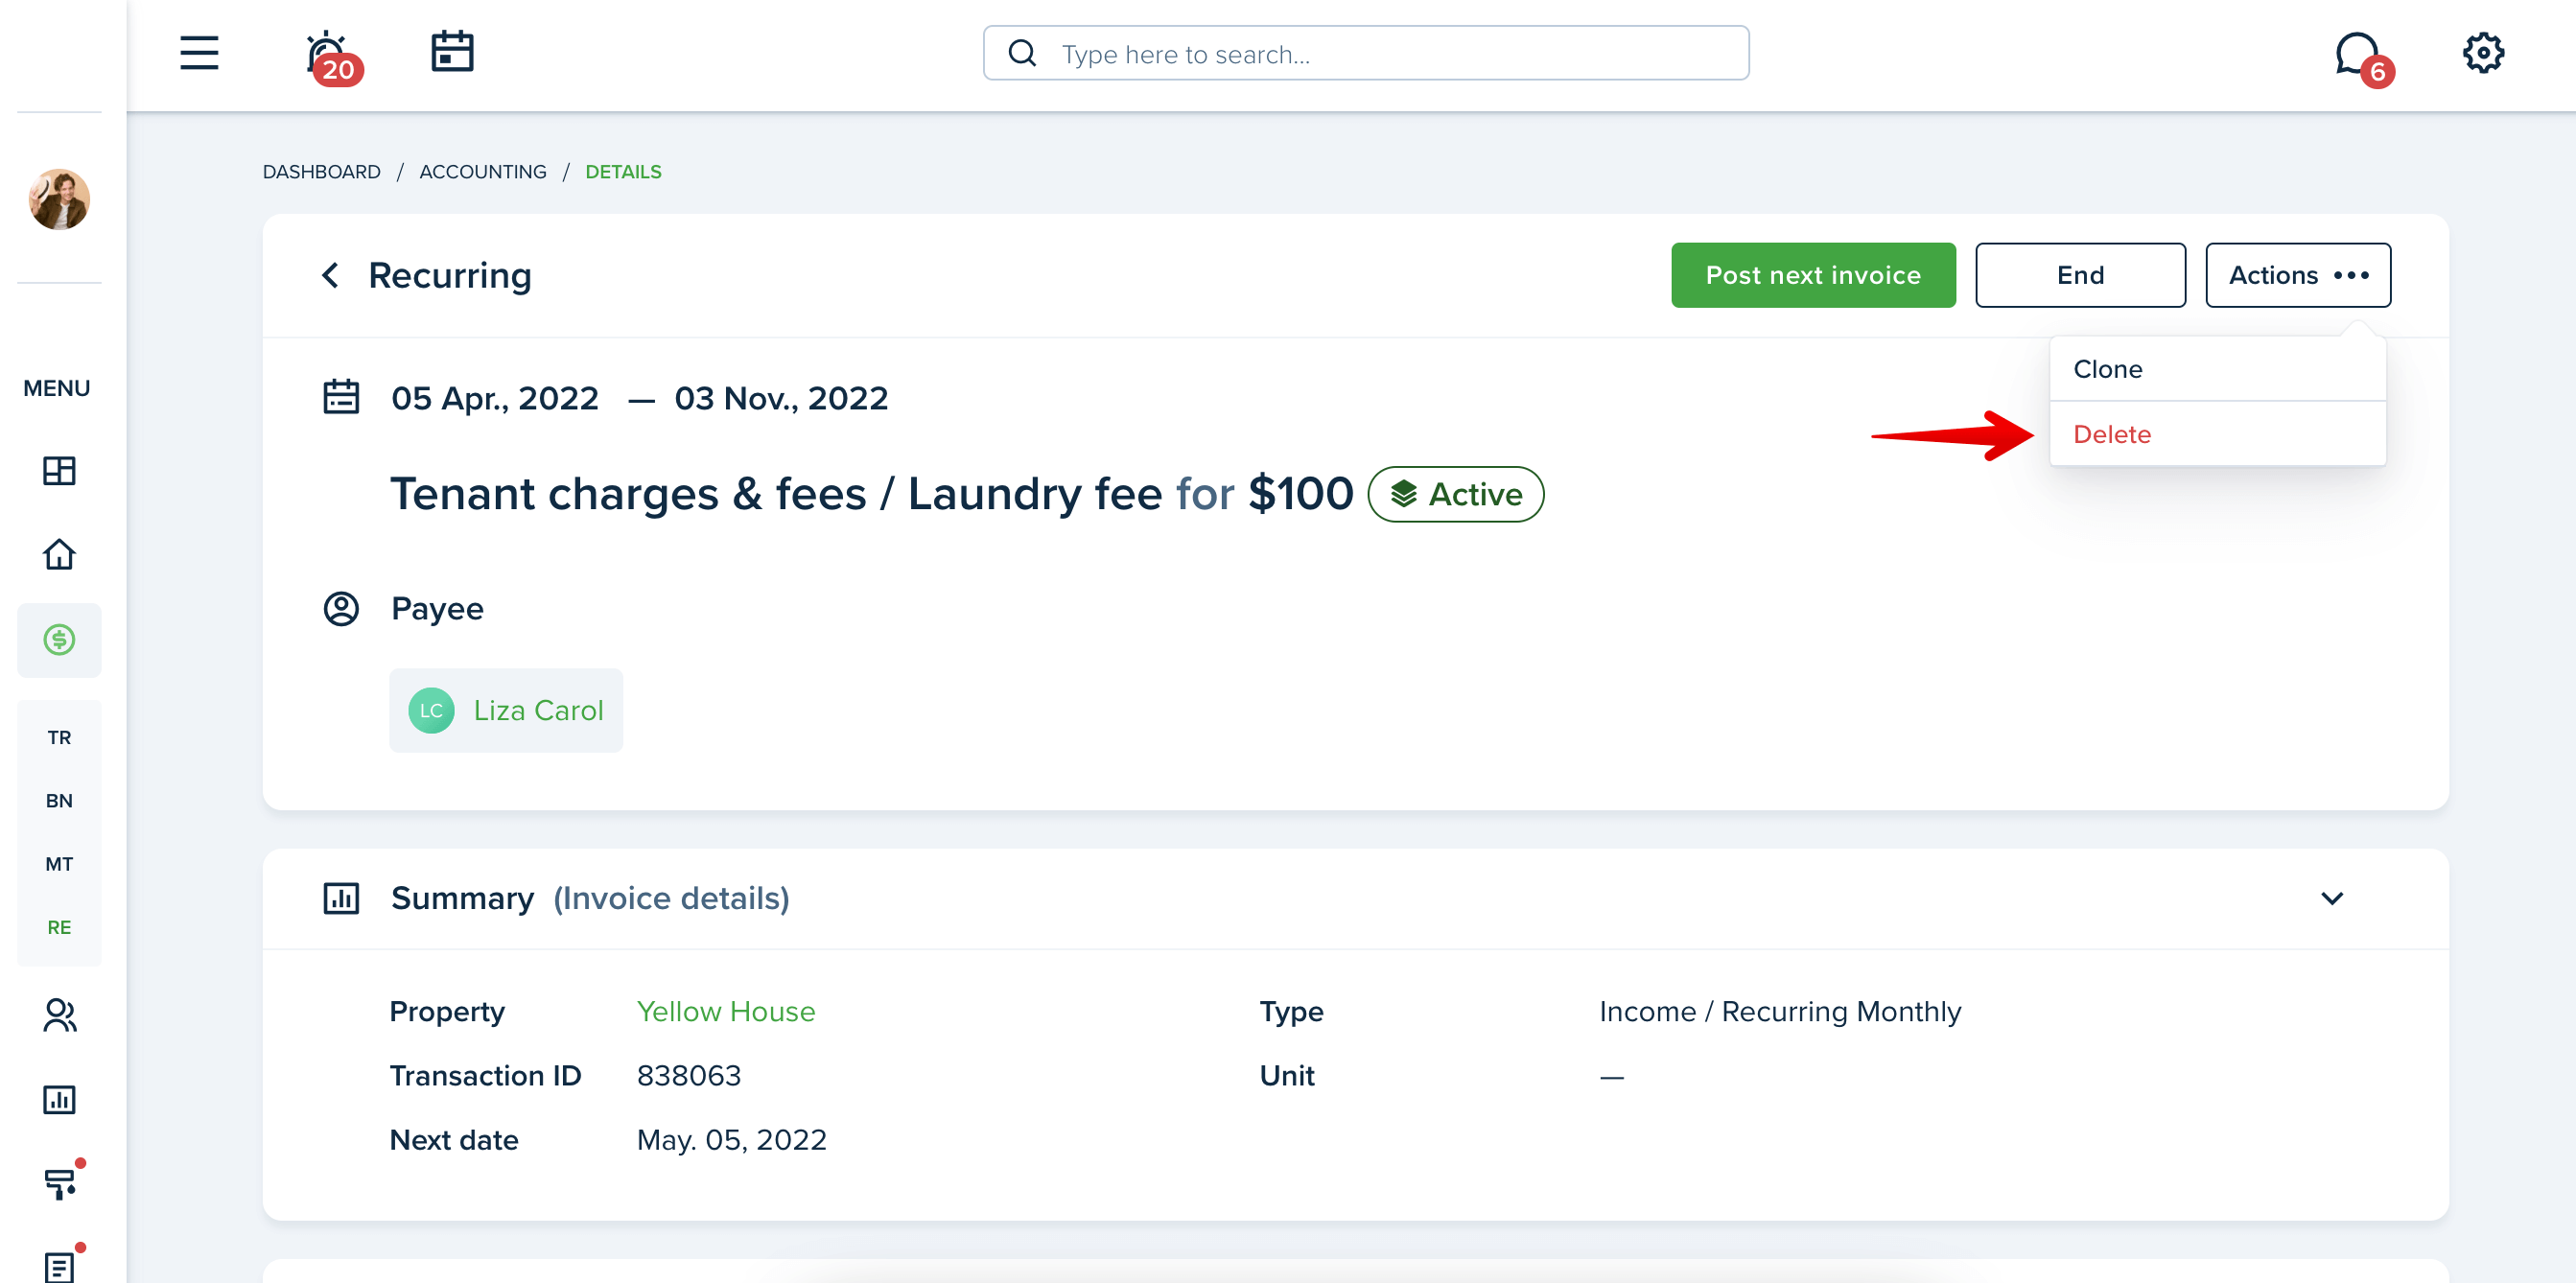Go to dashboard grid icon in sidebar
2576x1283 pixels.
point(59,471)
